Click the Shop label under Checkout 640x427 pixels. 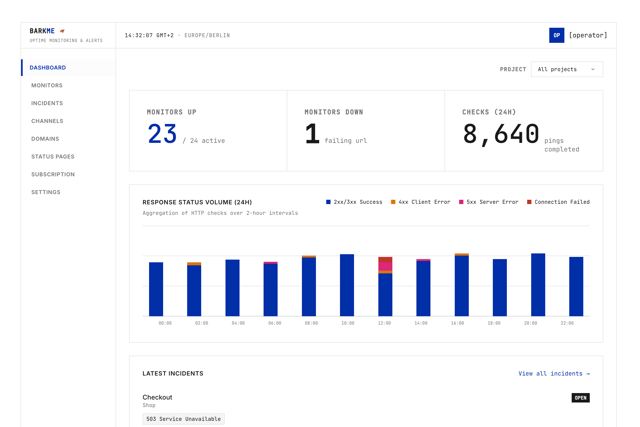(x=149, y=405)
